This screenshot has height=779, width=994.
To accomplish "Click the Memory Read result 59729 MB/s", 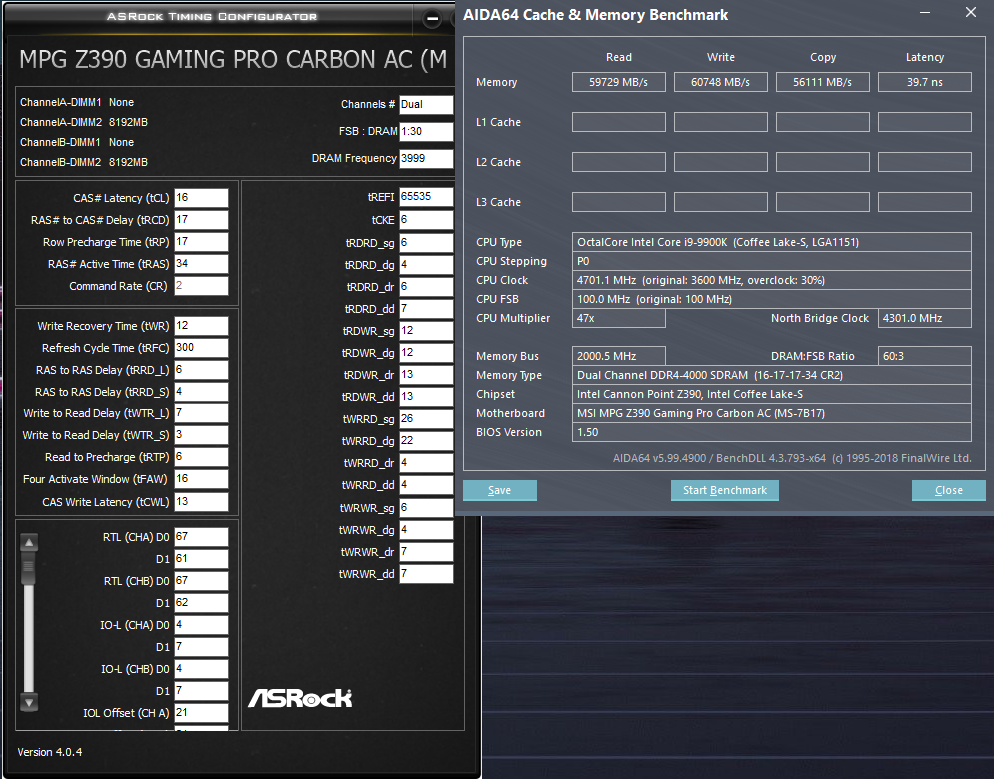I will (619, 82).
